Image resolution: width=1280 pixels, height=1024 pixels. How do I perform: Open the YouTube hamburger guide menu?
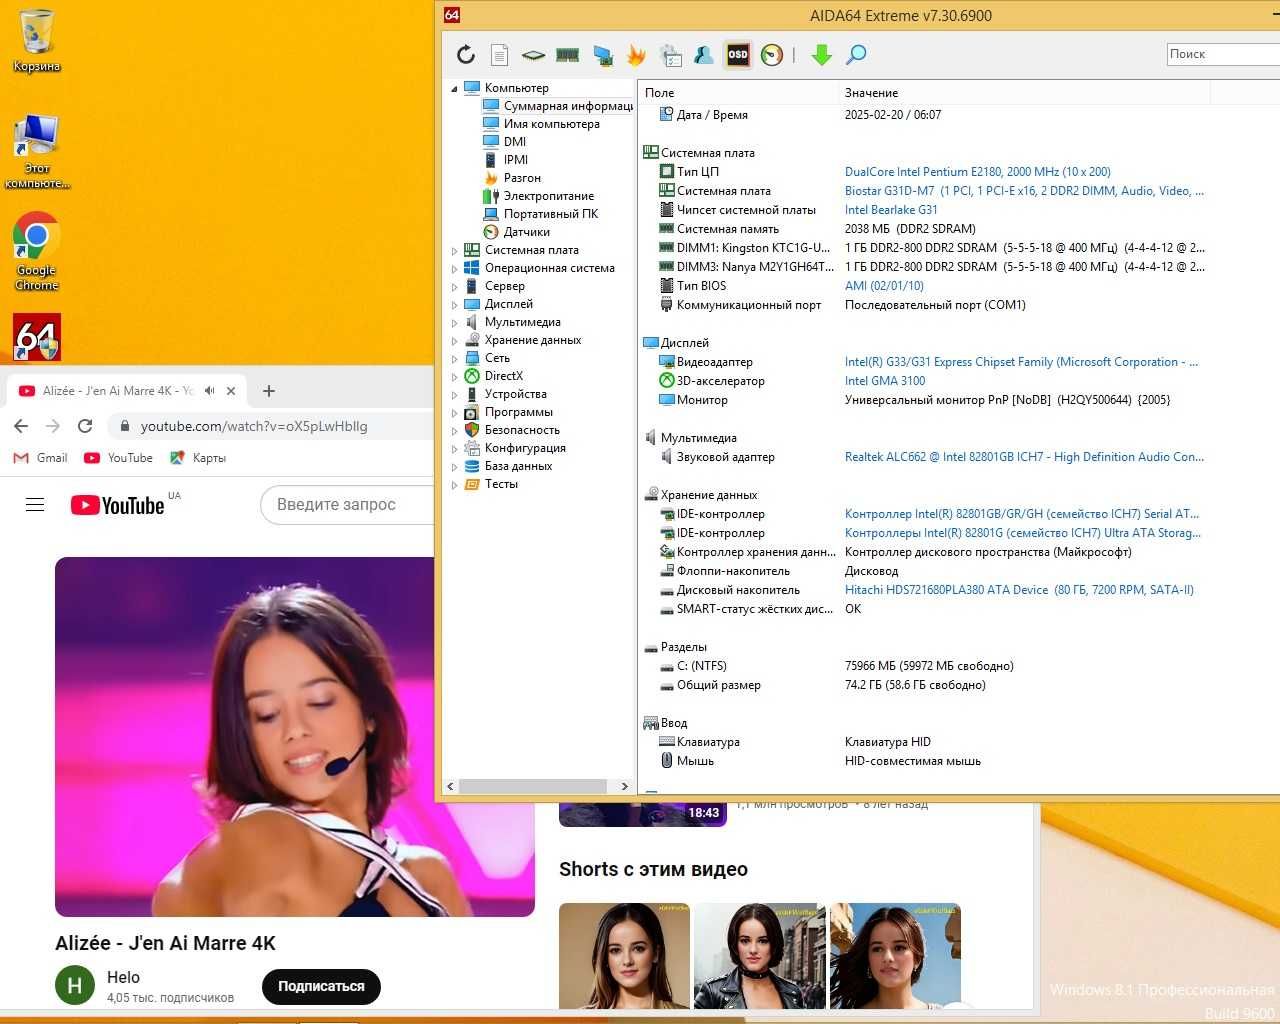click(x=35, y=505)
